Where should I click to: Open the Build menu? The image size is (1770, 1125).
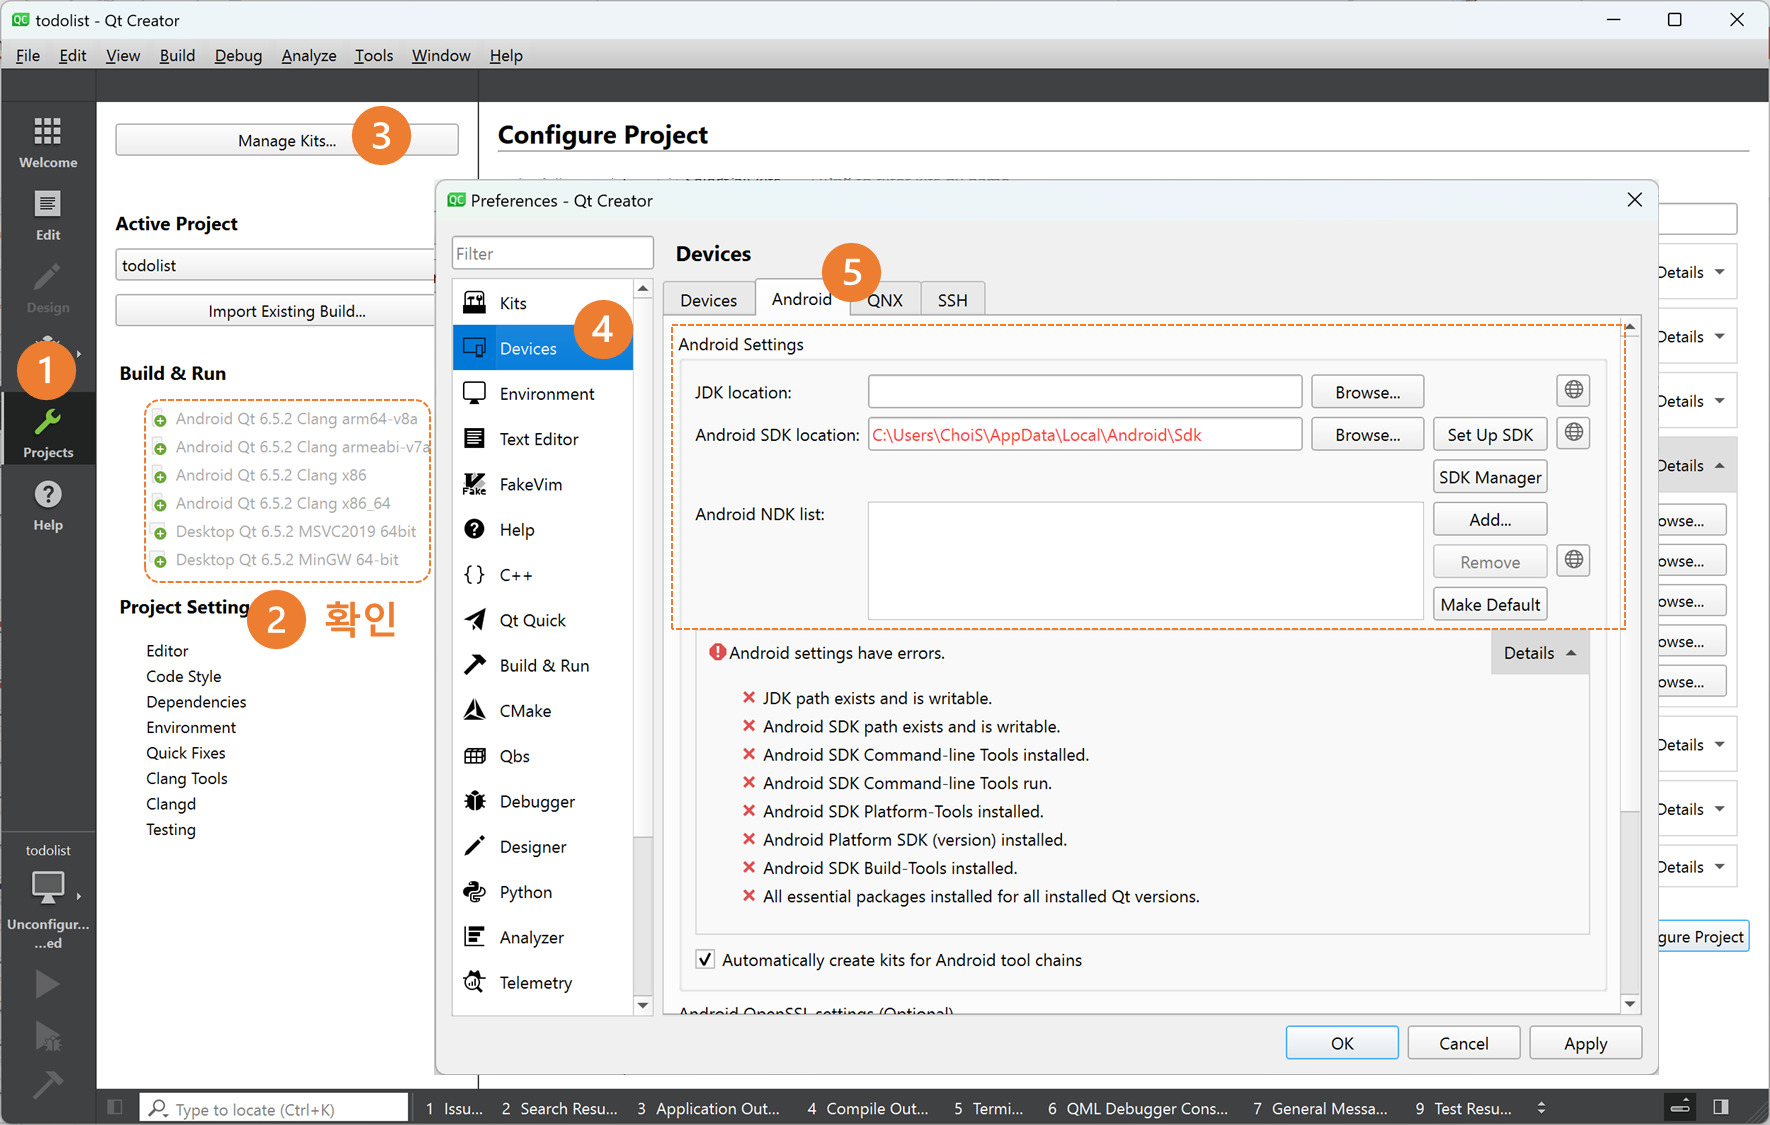tap(177, 55)
